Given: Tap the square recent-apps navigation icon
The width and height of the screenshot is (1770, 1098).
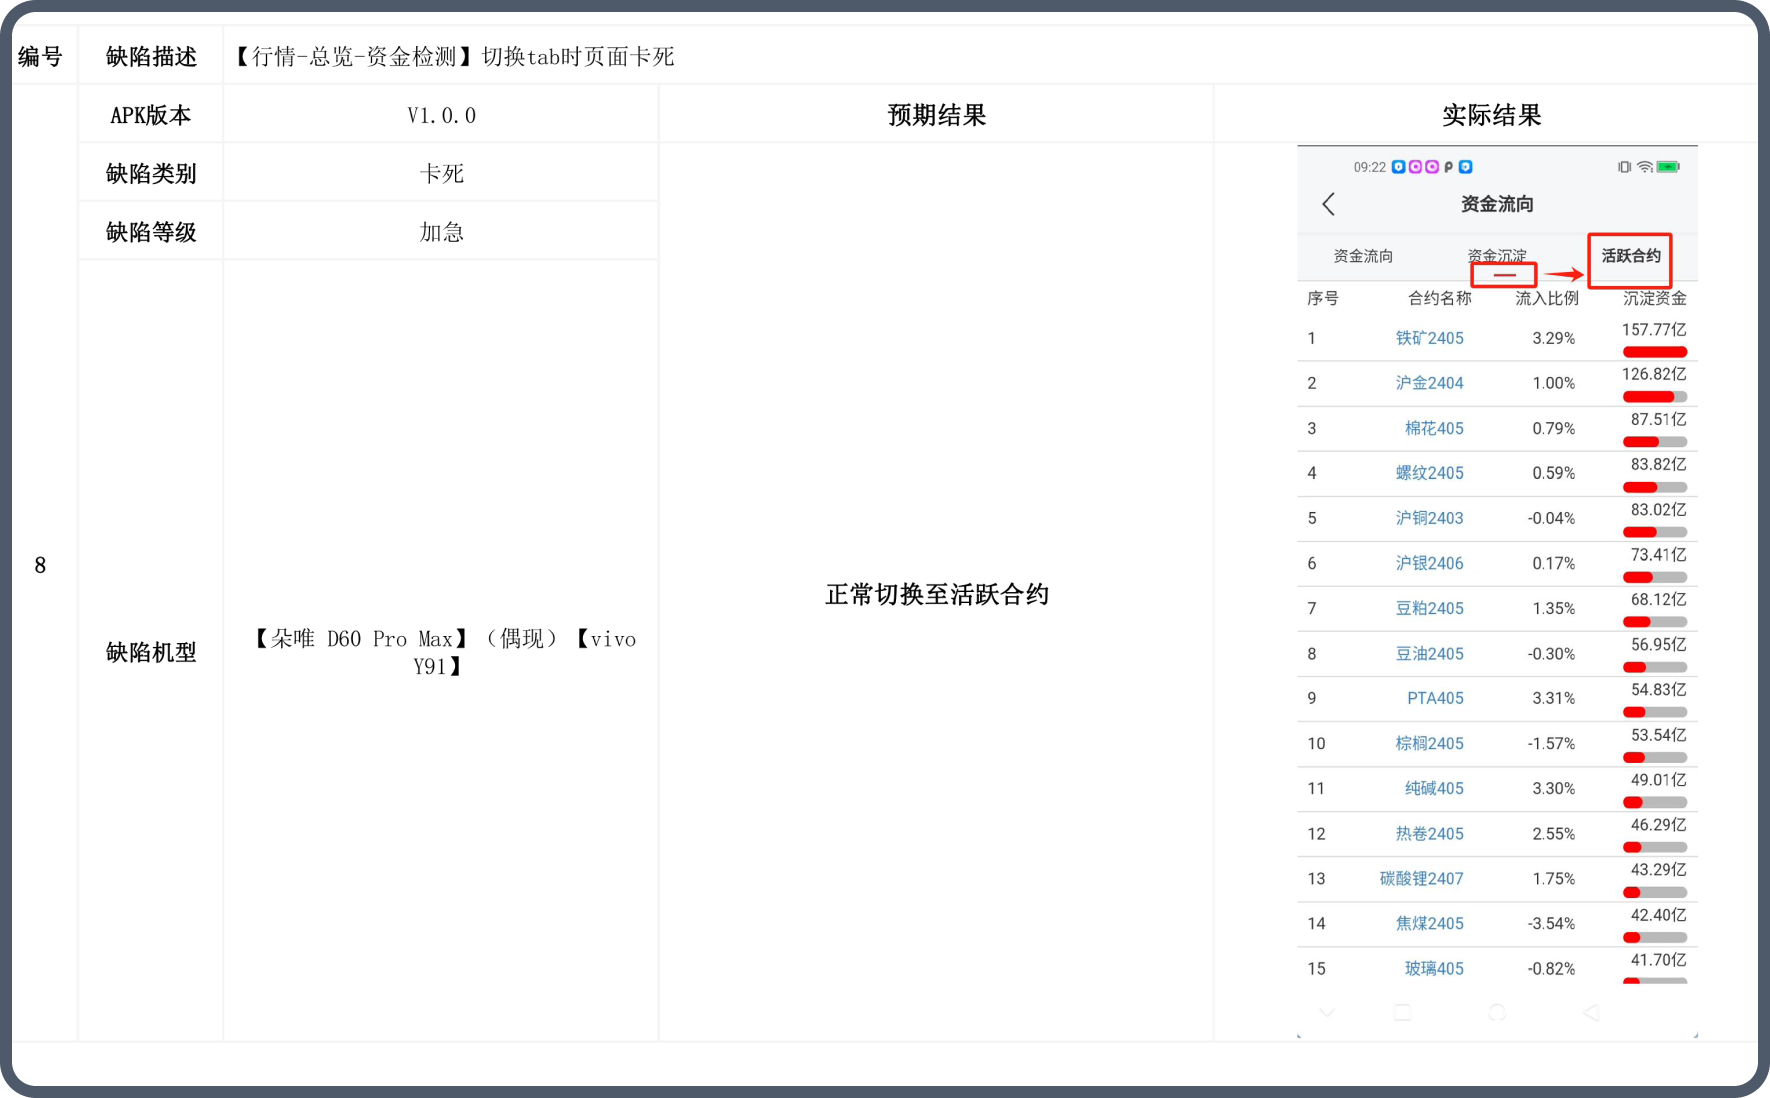Looking at the screenshot, I should tap(1403, 1013).
